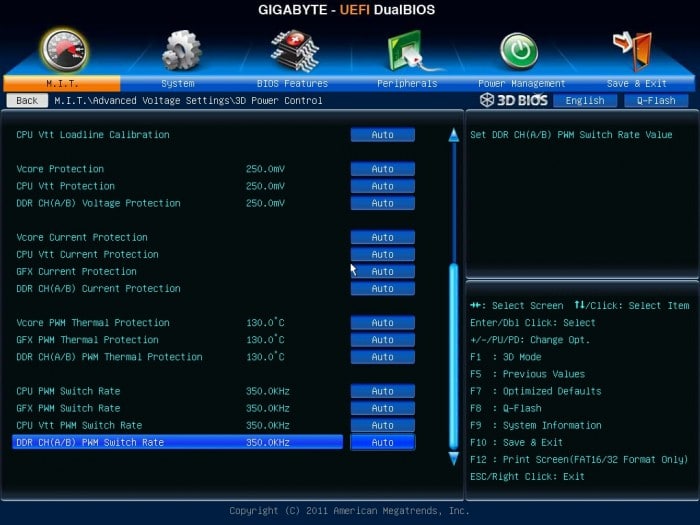The image size is (700, 525).
Task: Click the BIOS Features chip icon
Action: pos(295,50)
